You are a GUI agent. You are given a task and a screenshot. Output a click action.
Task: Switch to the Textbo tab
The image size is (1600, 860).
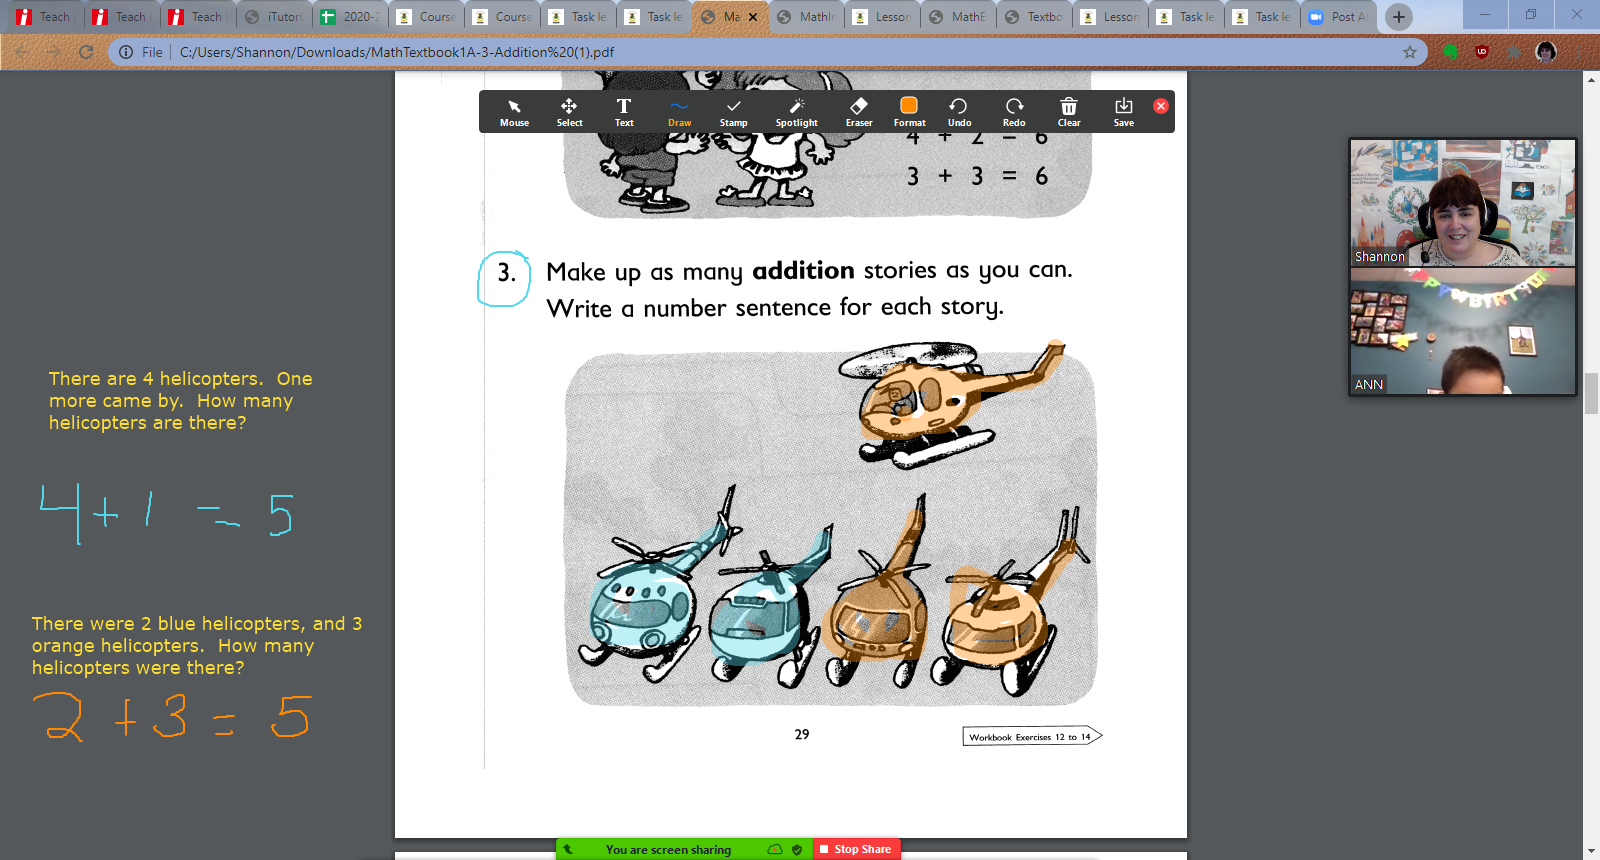[x=1035, y=17]
